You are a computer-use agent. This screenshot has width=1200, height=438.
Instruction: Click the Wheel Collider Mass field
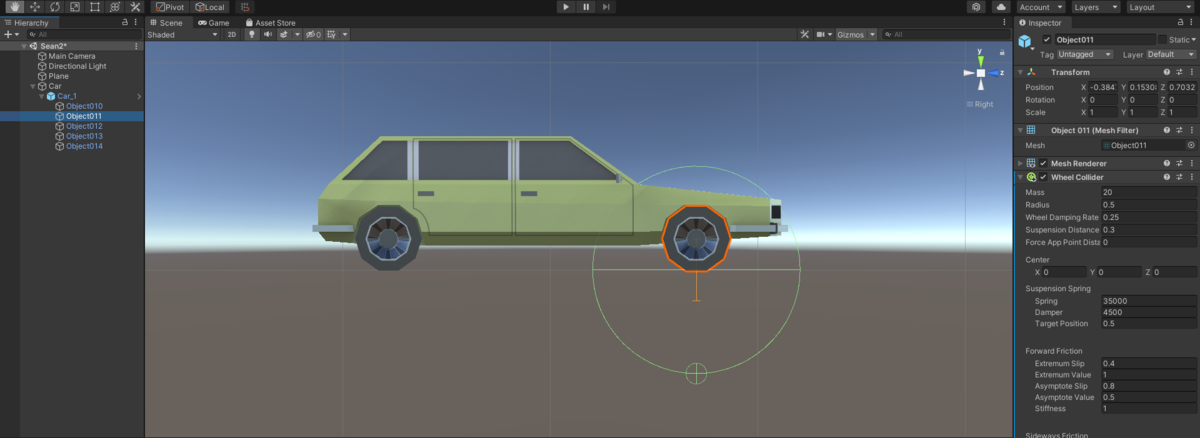1147,191
